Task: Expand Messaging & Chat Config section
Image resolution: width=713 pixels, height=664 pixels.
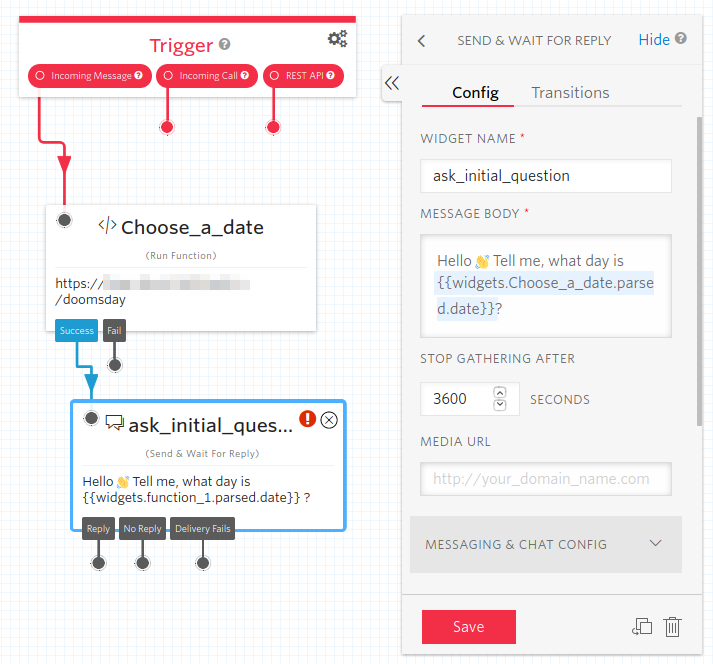Action: 546,544
